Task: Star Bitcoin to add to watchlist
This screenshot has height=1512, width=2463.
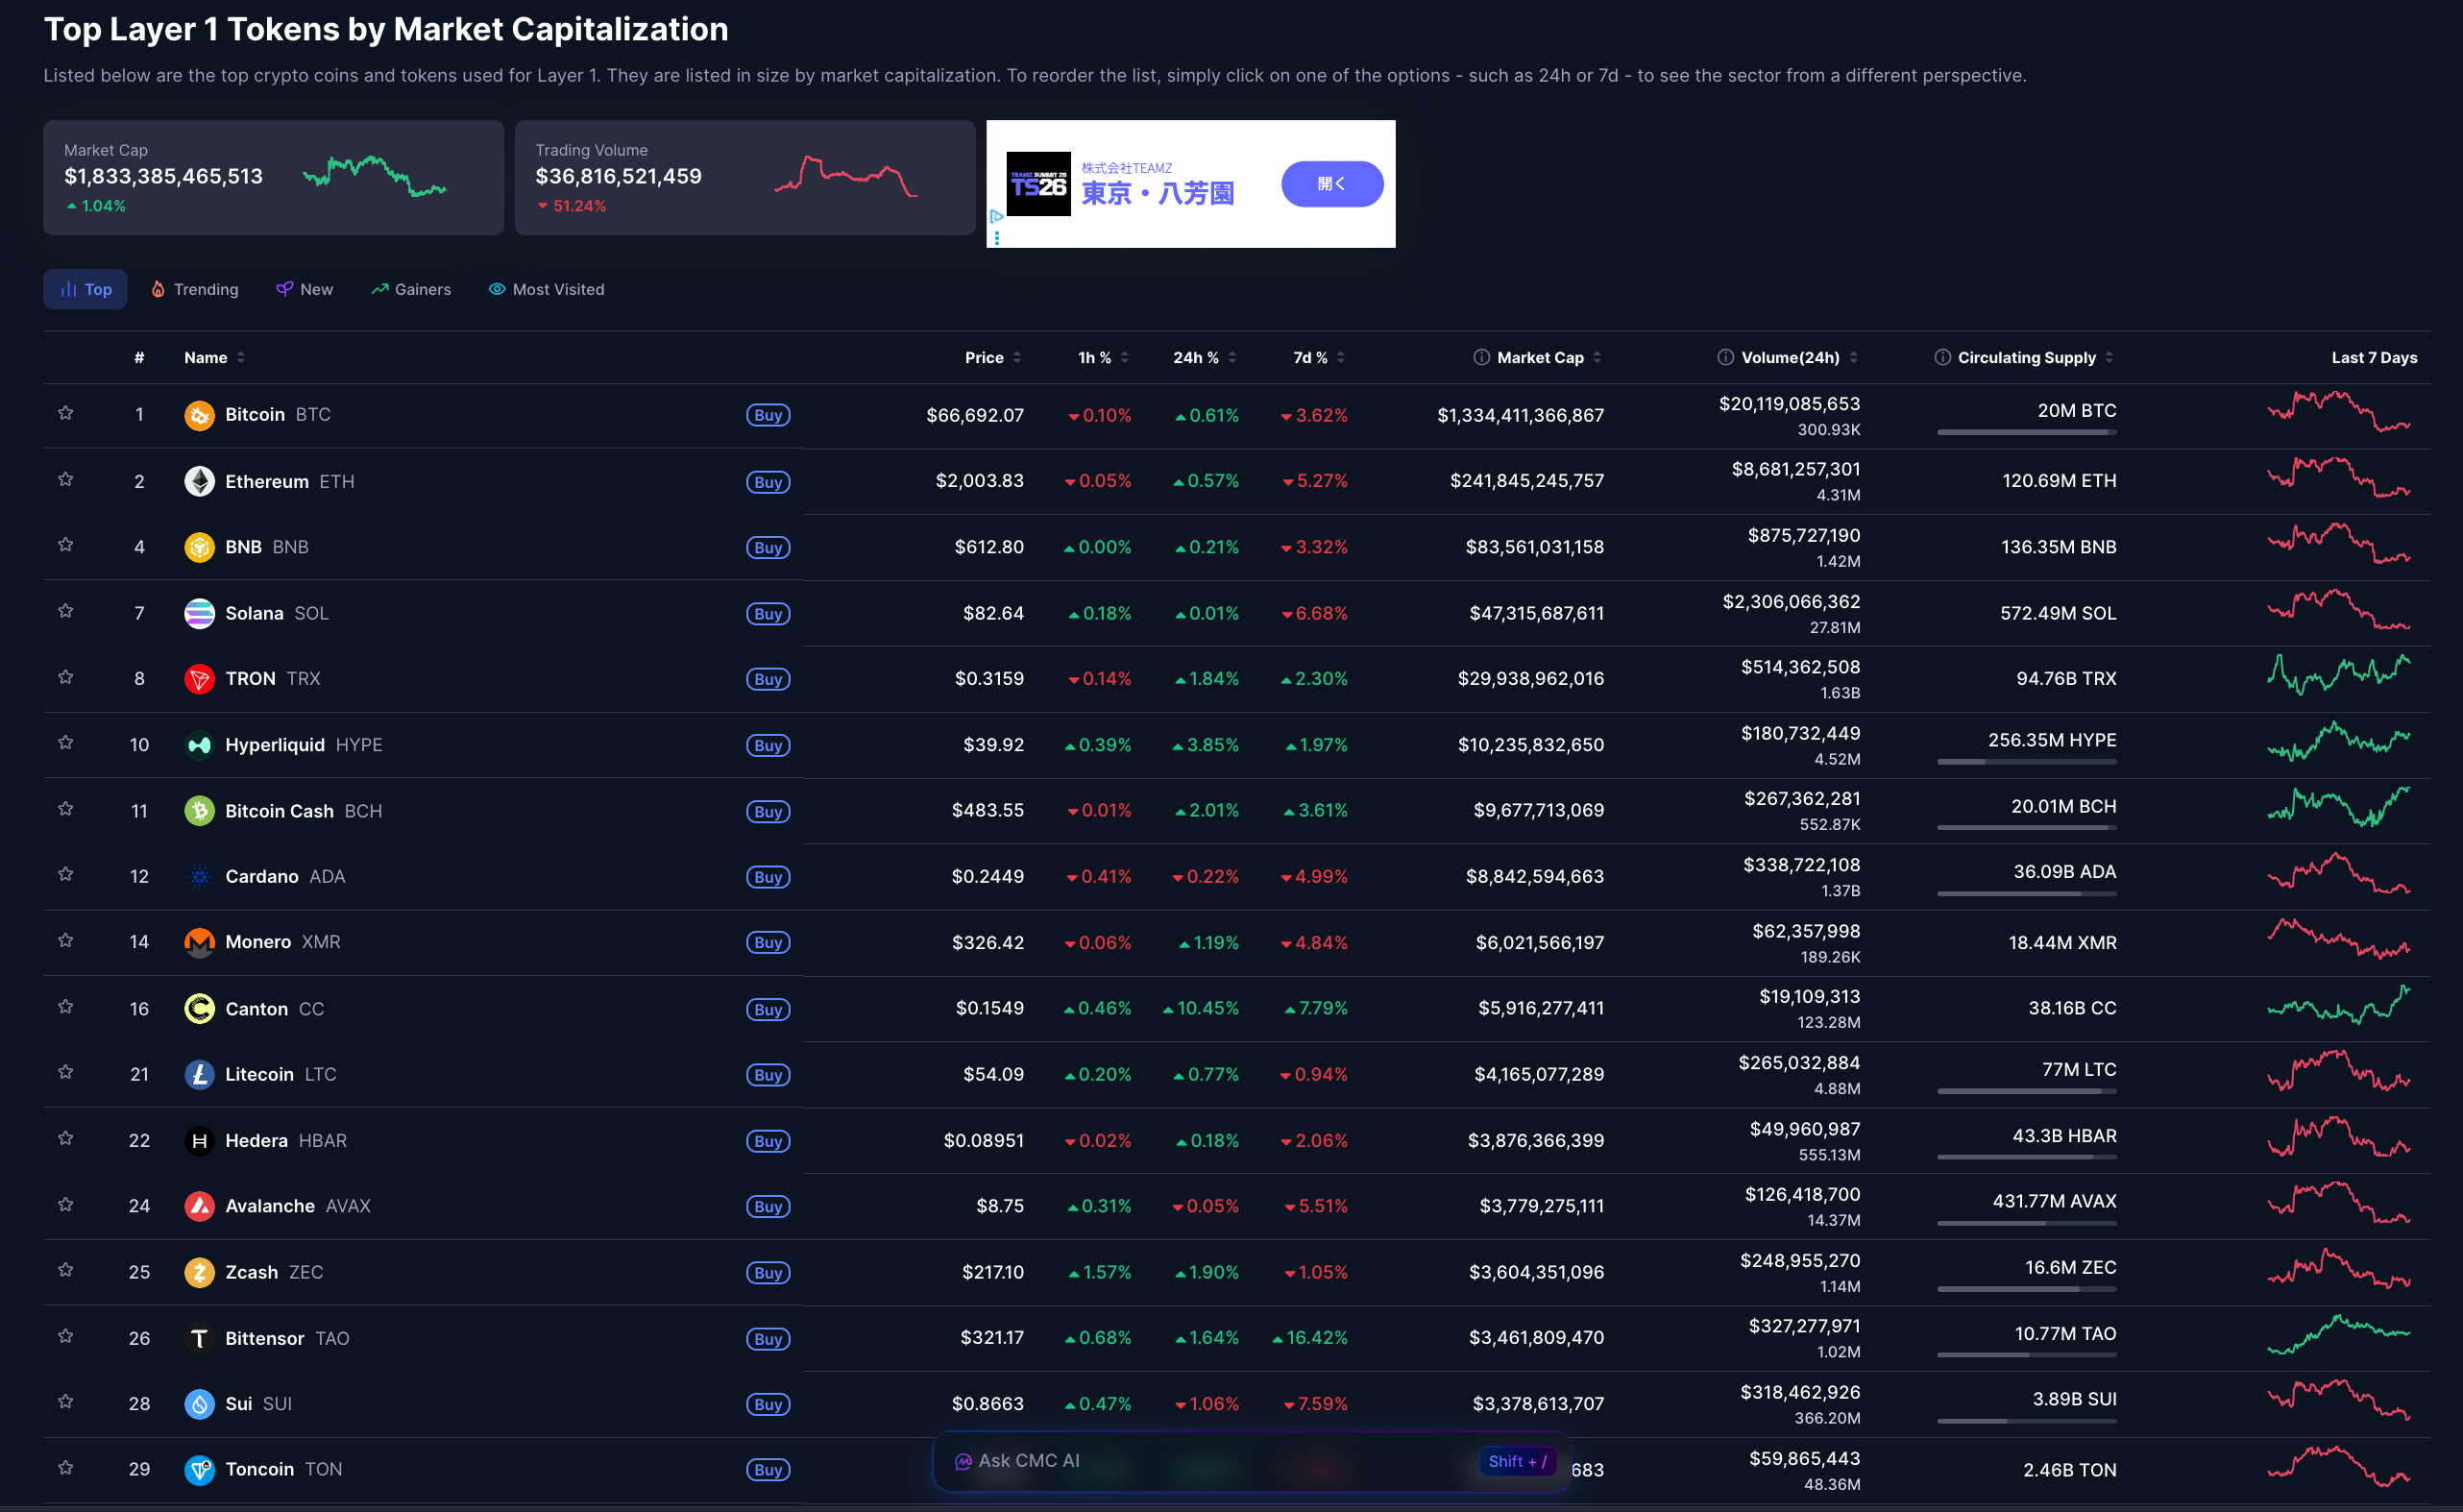Action: (66, 413)
